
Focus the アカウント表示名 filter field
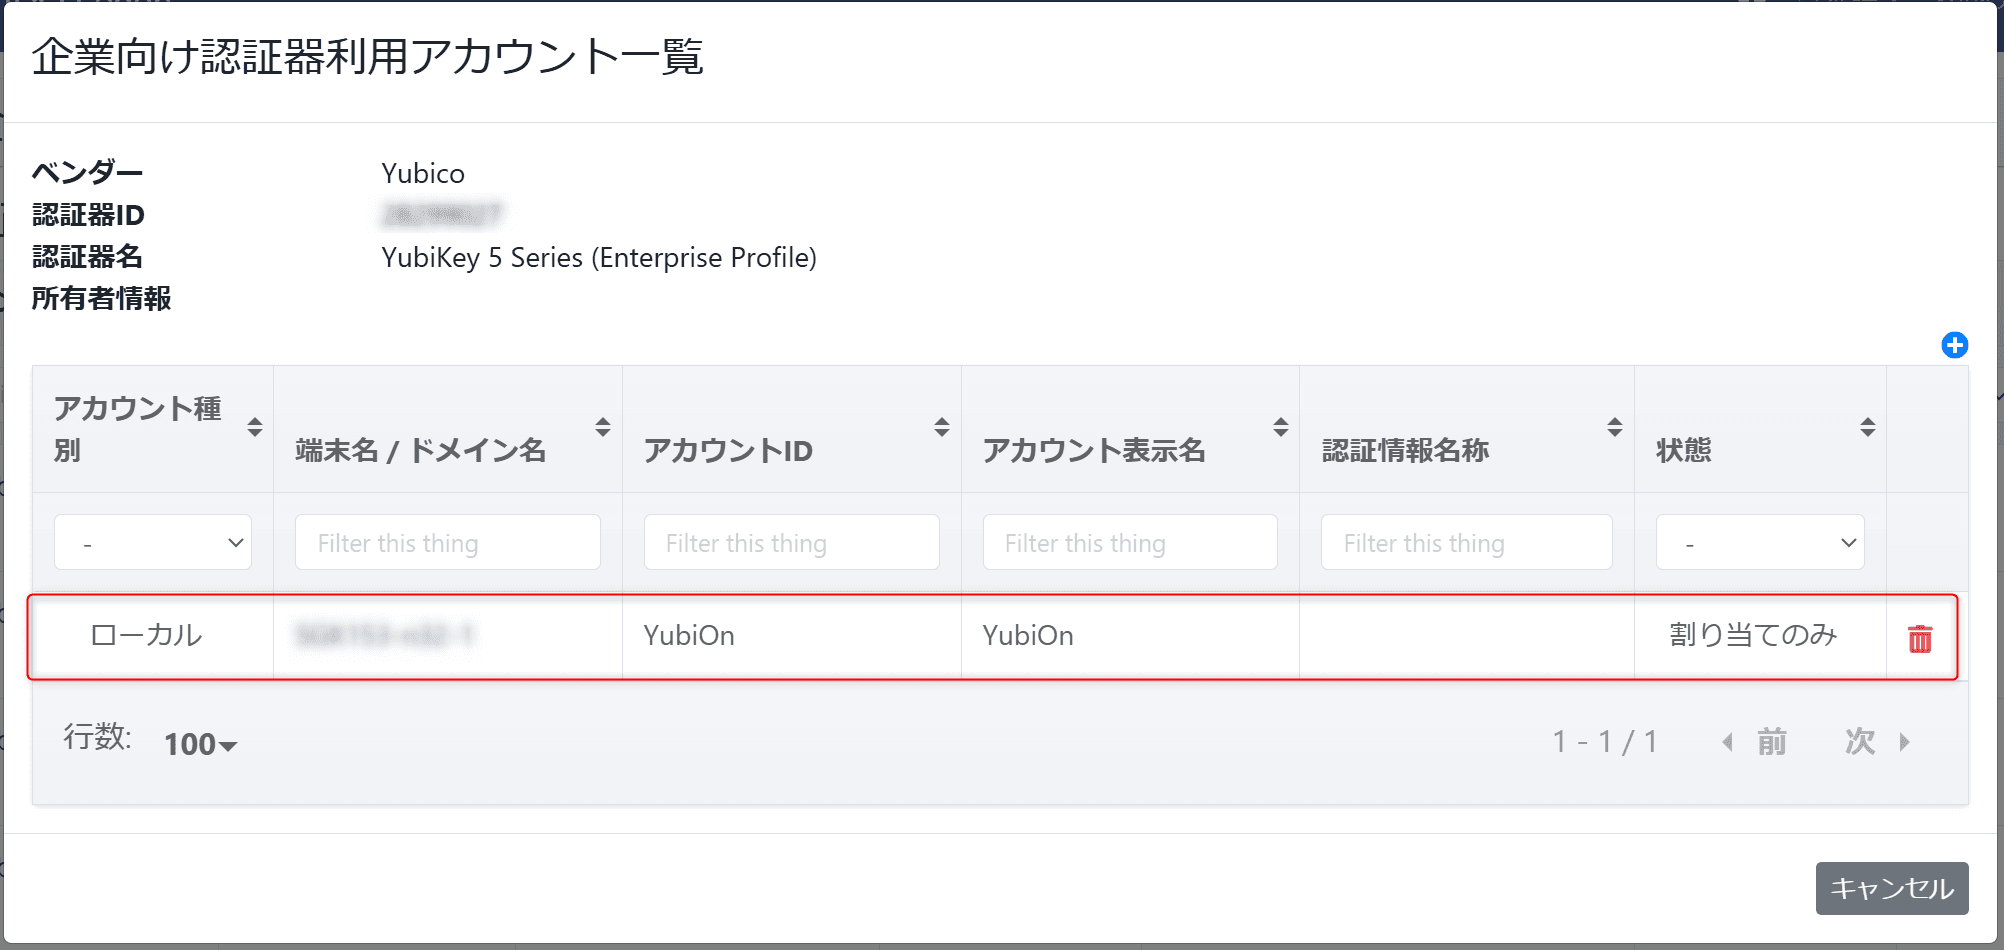(1130, 542)
